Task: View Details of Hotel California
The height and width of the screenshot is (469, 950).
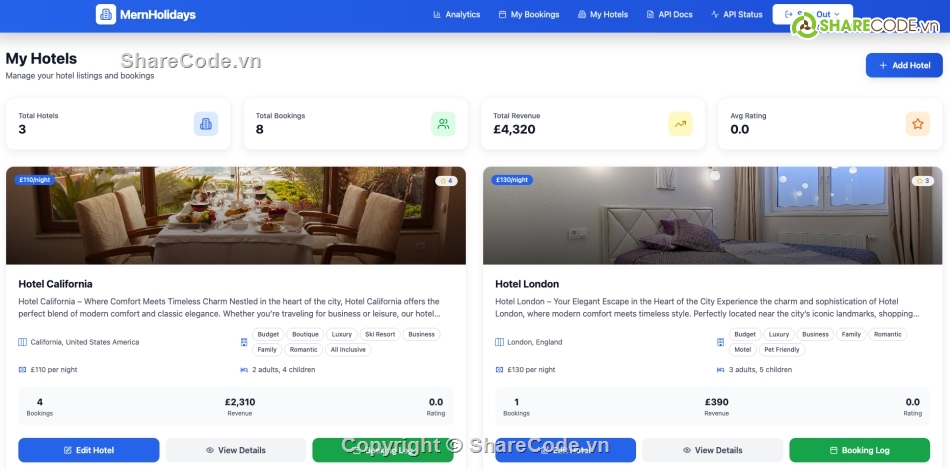Action: tap(236, 450)
